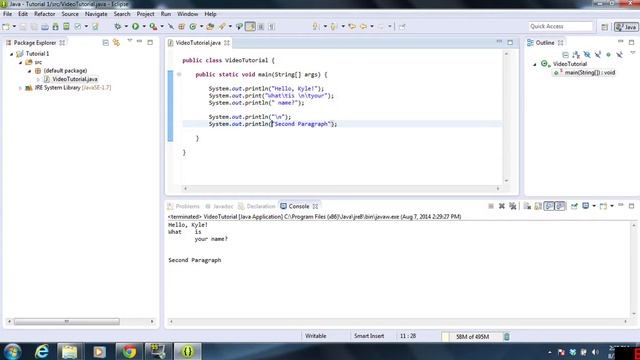Click the Open Type icon
This screenshot has height=360, width=640.
pos(210,27)
